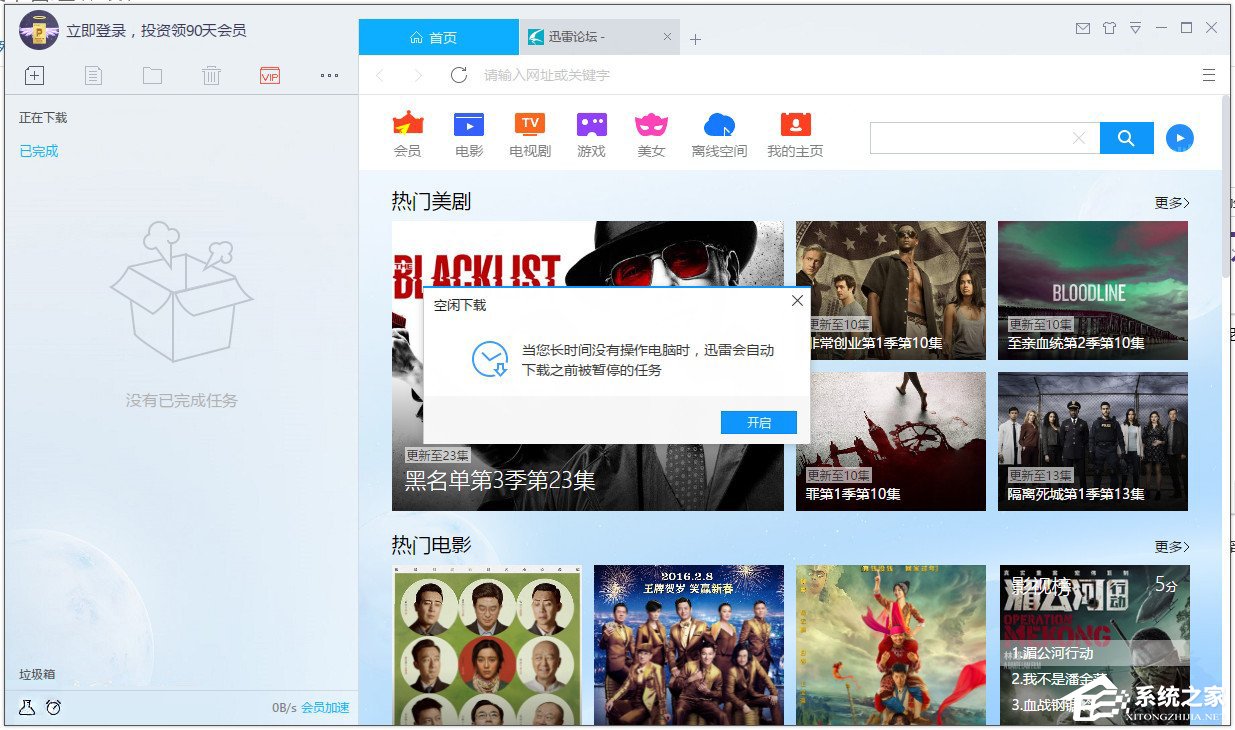Close the 迅雷论坛 tab
This screenshot has width=1235, height=730.
click(668, 37)
